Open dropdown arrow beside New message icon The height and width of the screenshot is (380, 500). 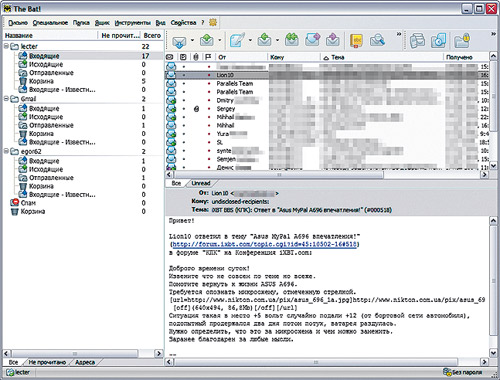[250, 40]
